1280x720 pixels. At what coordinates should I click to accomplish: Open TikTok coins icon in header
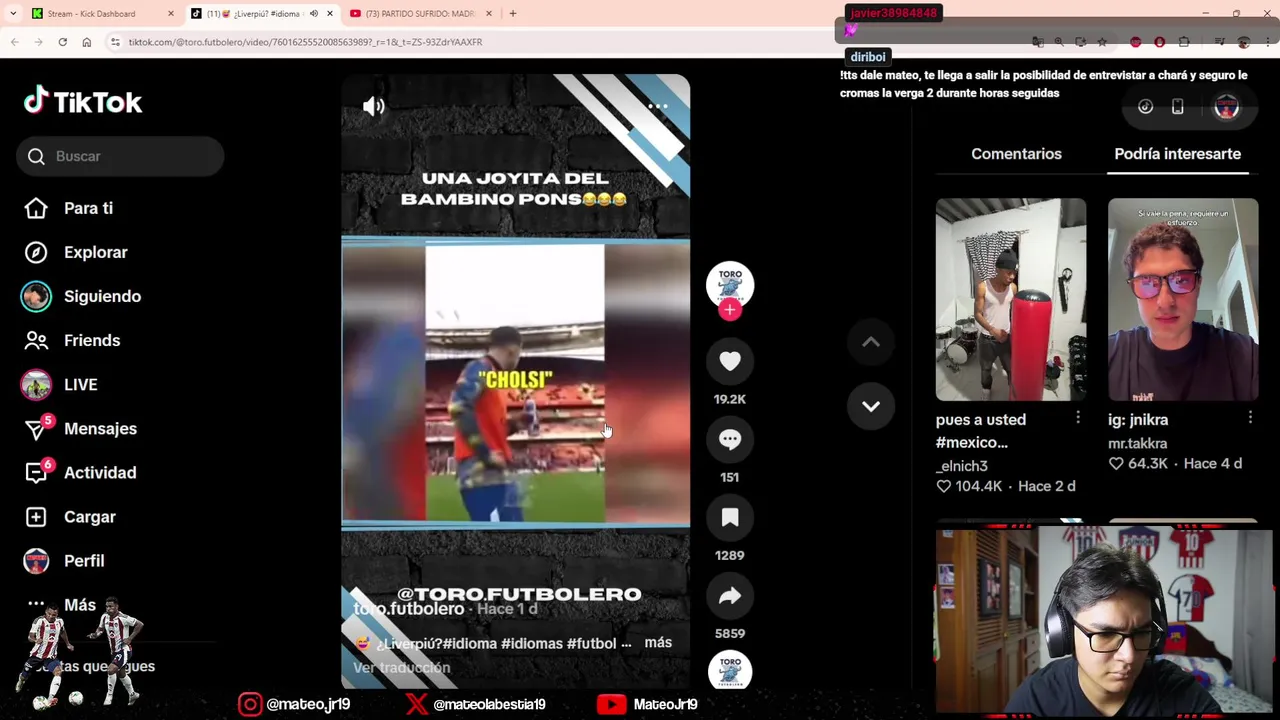click(x=1146, y=107)
